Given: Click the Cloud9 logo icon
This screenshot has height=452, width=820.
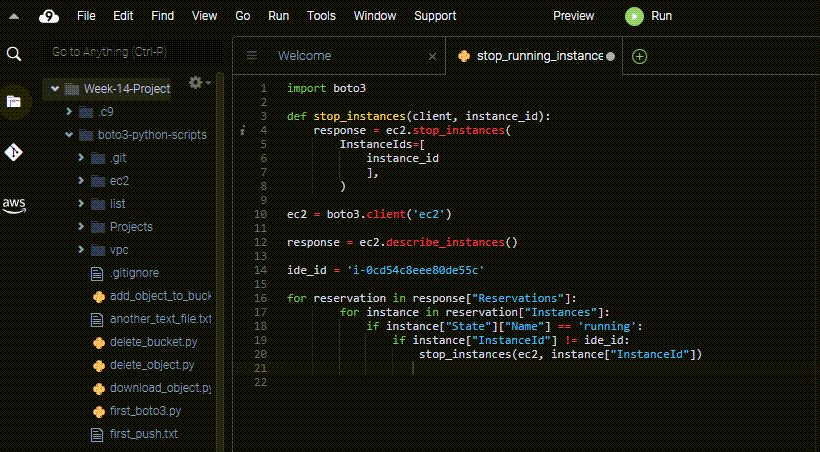Looking at the screenshot, I should pos(49,16).
